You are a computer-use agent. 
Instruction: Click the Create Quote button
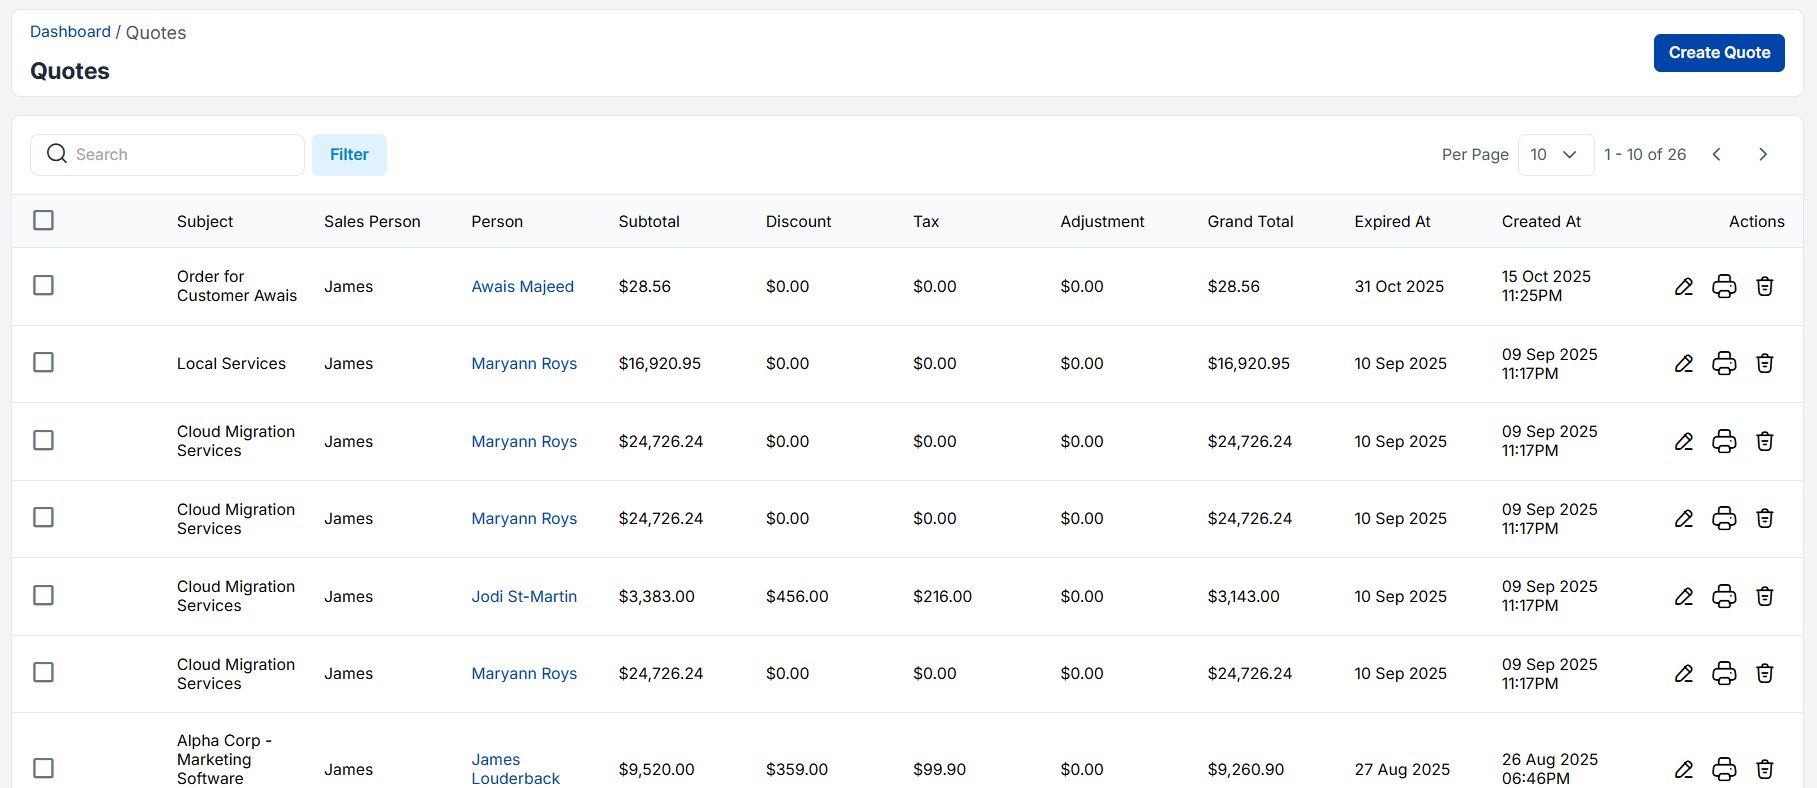coord(1718,53)
